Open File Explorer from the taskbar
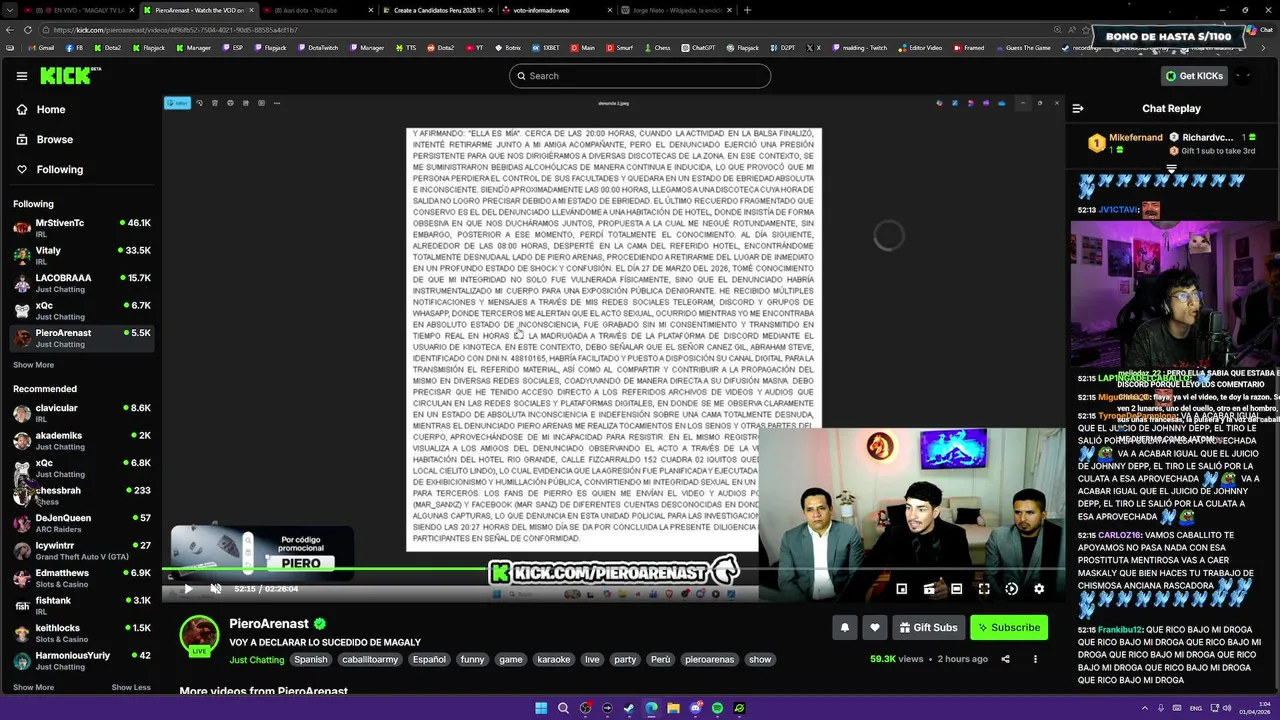Viewport: 1280px width, 720px height. tap(673, 708)
